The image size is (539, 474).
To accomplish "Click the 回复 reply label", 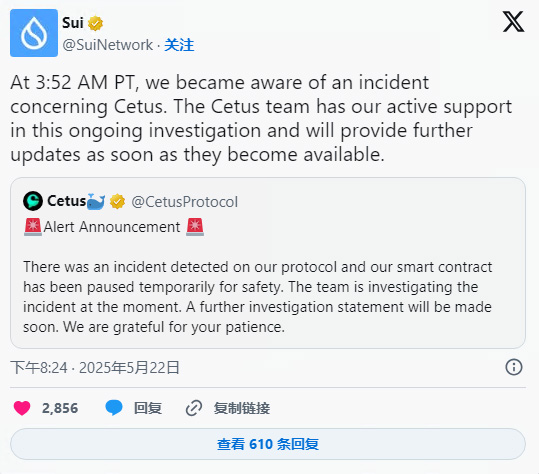I will [148, 408].
